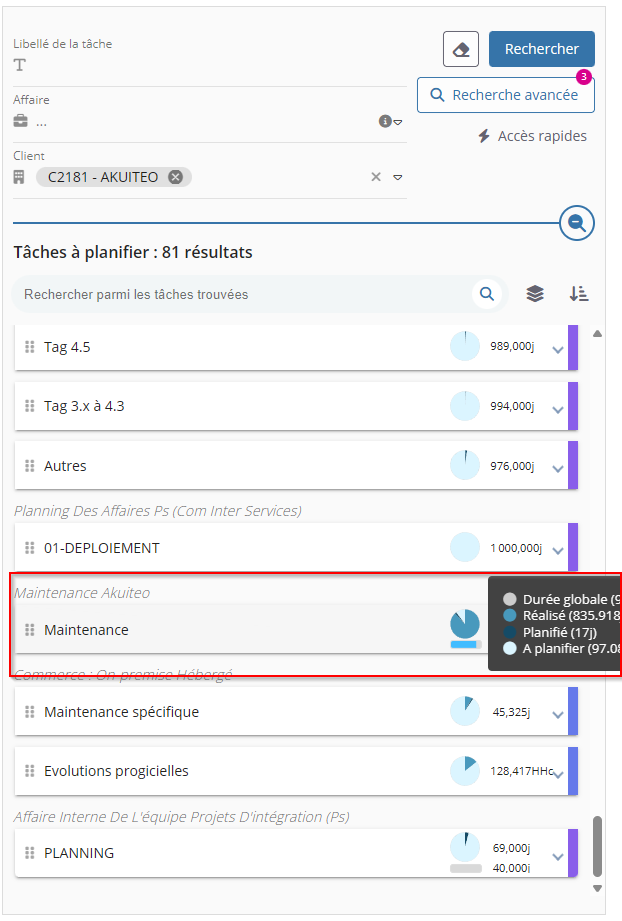Open Recherche avancée
The width and height of the screenshot is (622, 921).
pyautogui.click(x=505, y=95)
